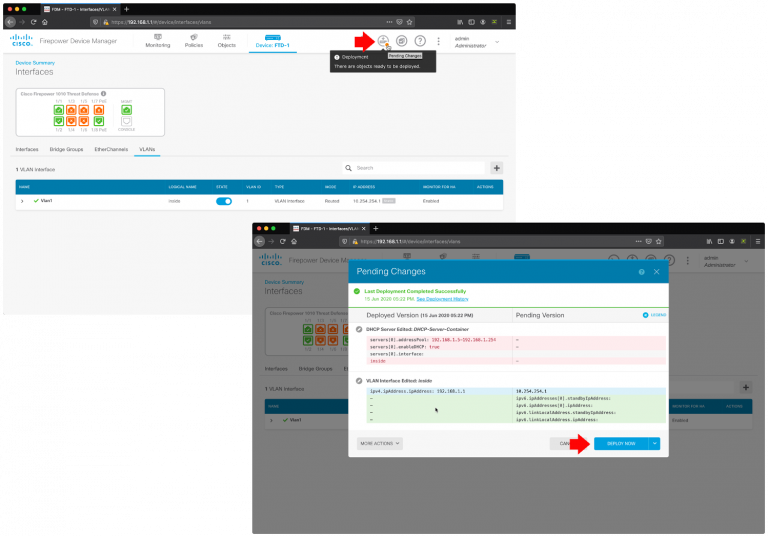Screen dimensions: 768x536
Task: Switch to the Bridge Groups tab in upper window
Action: point(66,149)
